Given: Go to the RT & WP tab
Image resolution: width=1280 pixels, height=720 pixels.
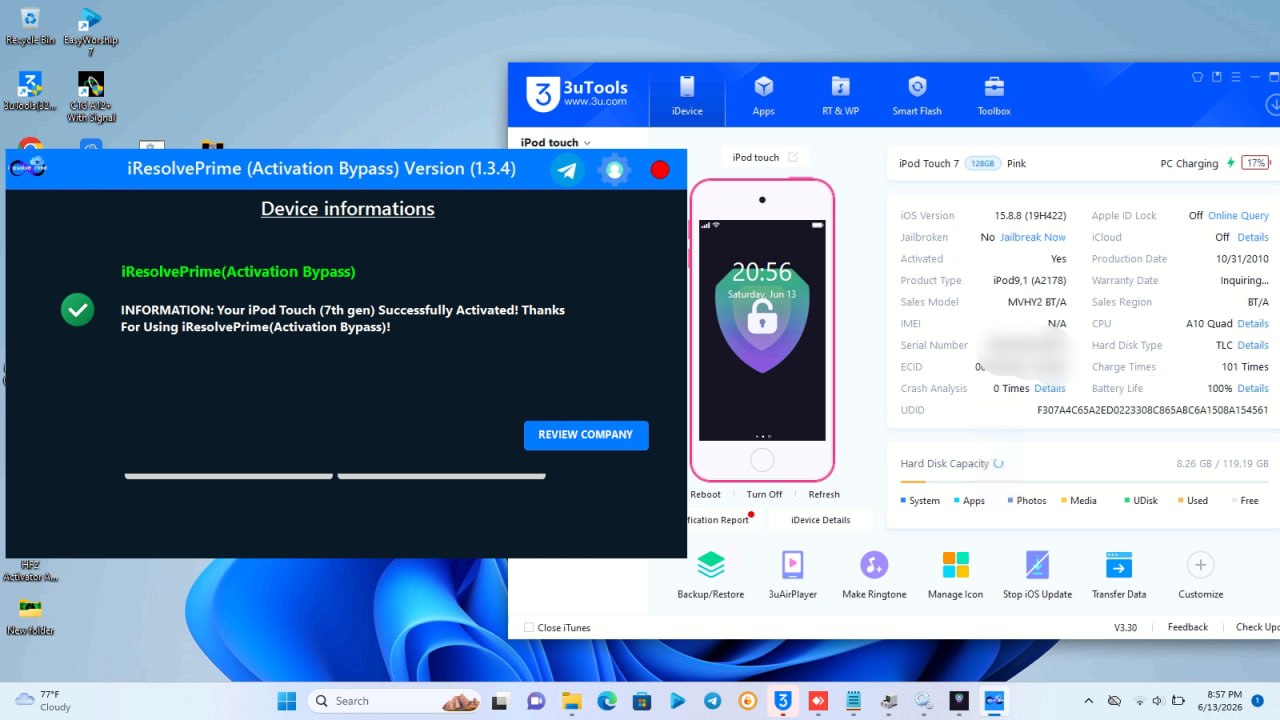Looking at the screenshot, I should (841, 96).
